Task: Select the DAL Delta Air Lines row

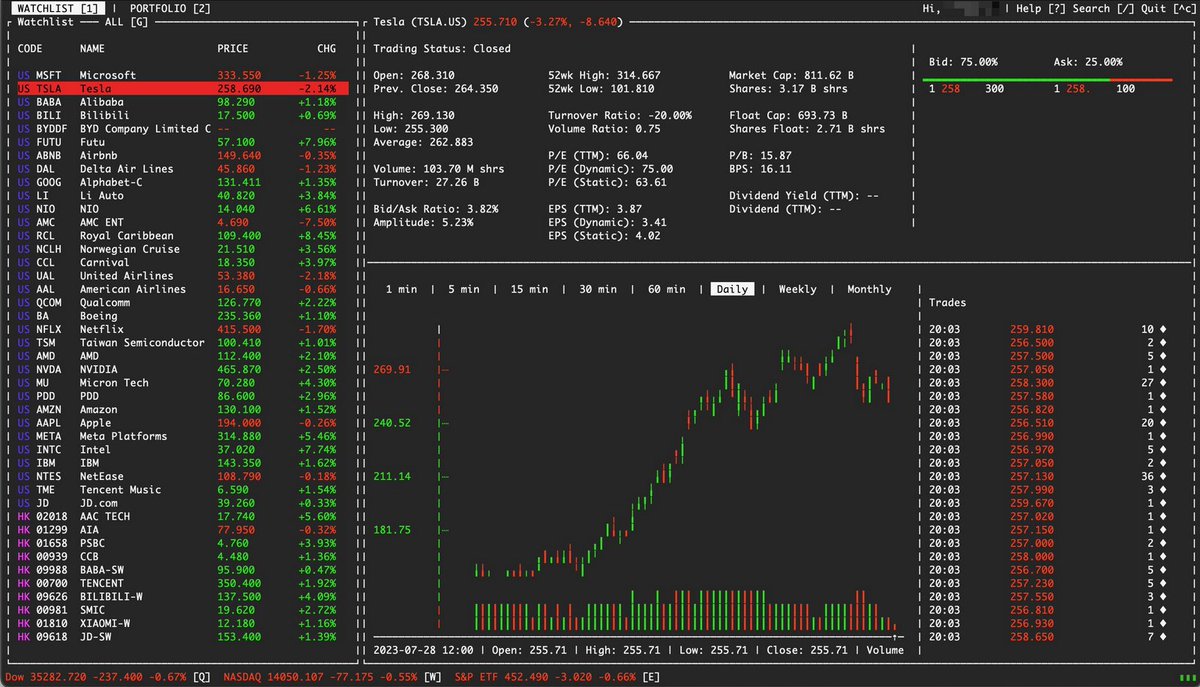Action: (182, 169)
